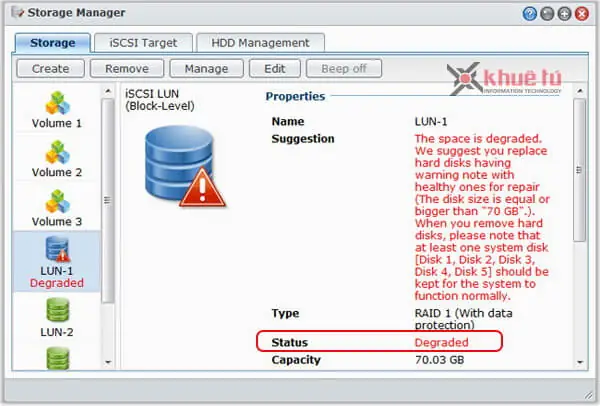This screenshot has width=600, height=406.
Task: Switch to the Storage tab
Action: tap(52, 42)
